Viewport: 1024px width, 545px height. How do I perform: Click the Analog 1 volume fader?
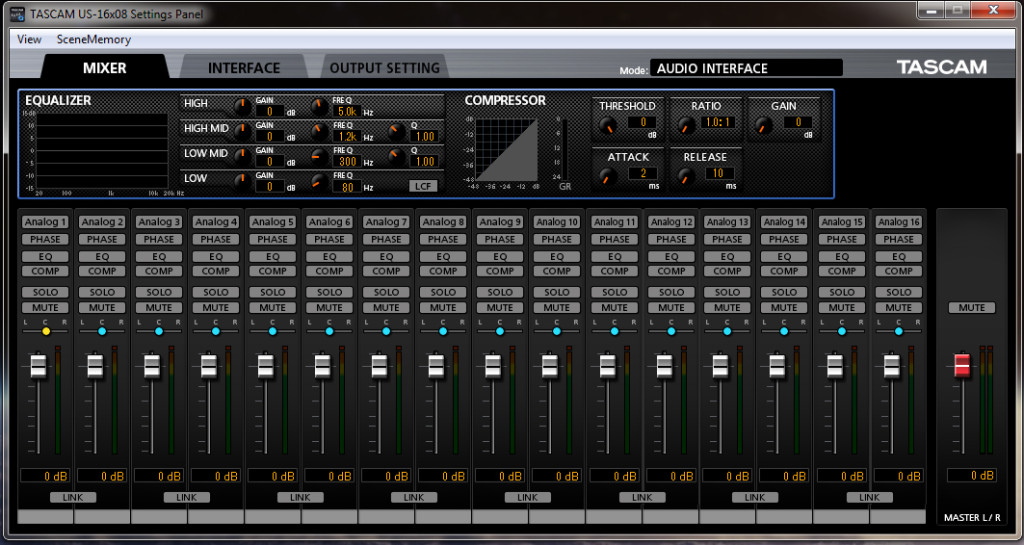click(x=39, y=366)
